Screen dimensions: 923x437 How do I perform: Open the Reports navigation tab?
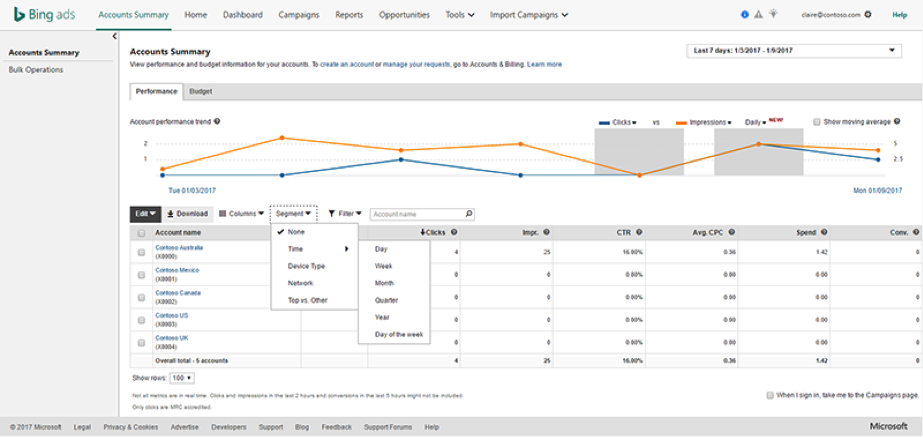pos(349,15)
